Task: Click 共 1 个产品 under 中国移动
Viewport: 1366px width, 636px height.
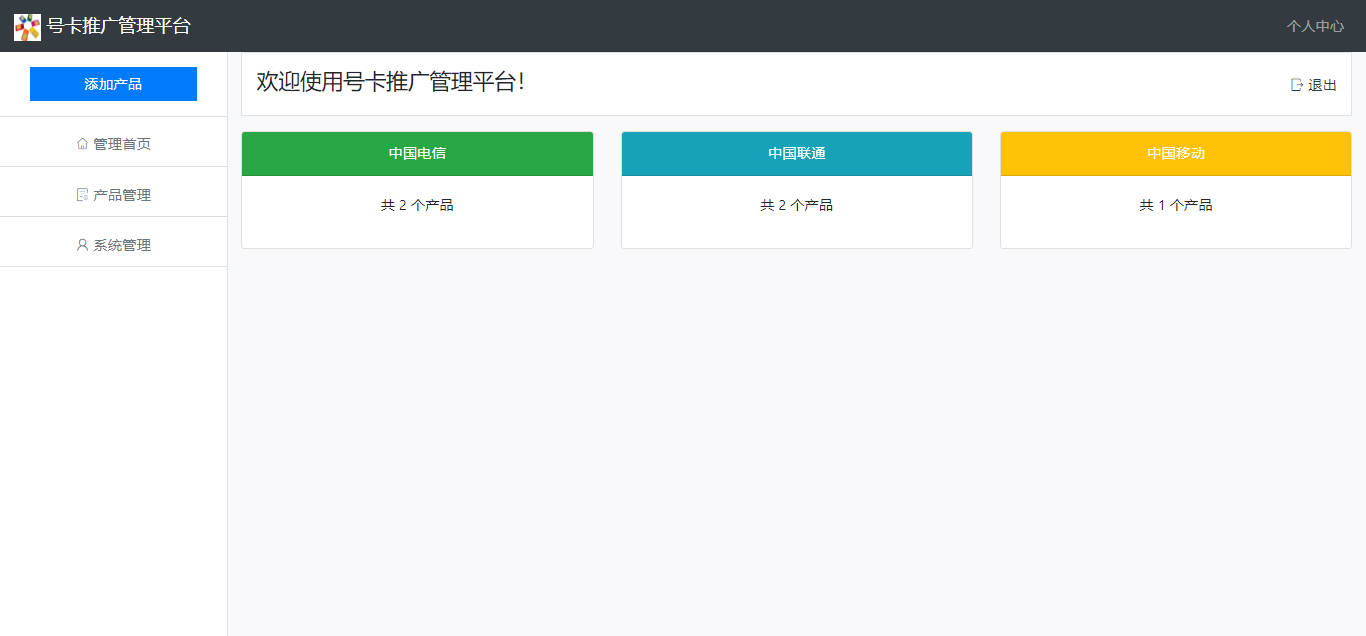Action: click(x=1176, y=205)
